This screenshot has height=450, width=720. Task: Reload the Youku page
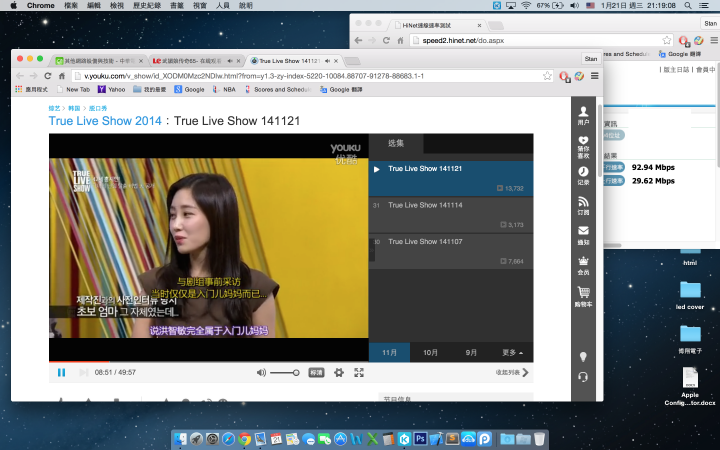47,76
